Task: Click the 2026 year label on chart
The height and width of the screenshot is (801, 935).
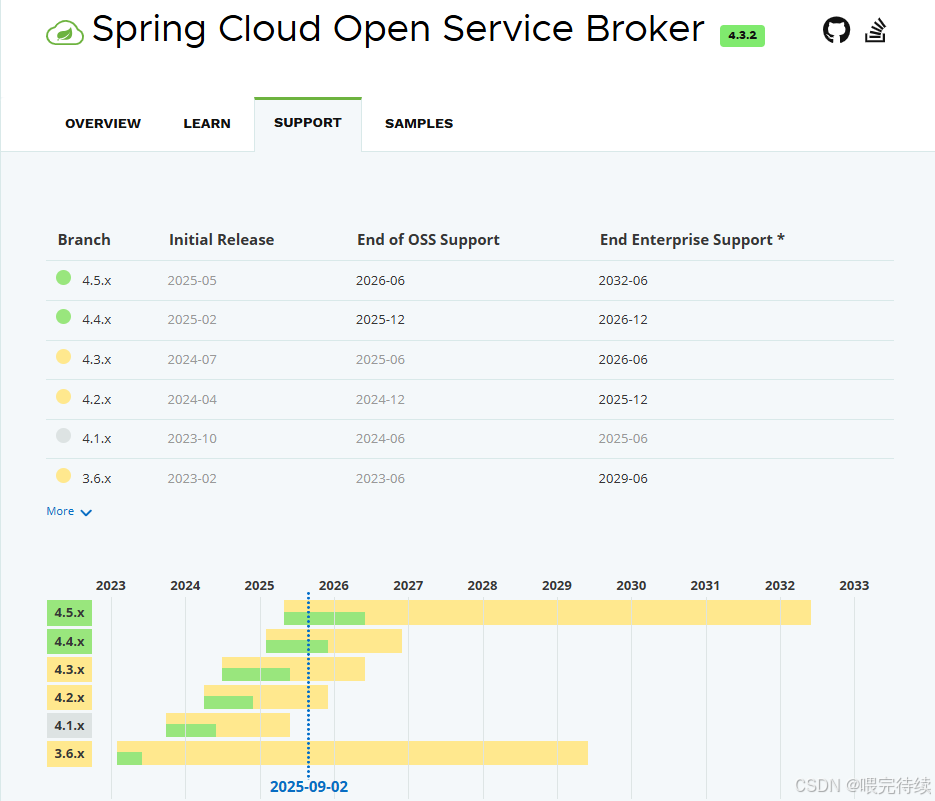Action: click(x=334, y=586)
